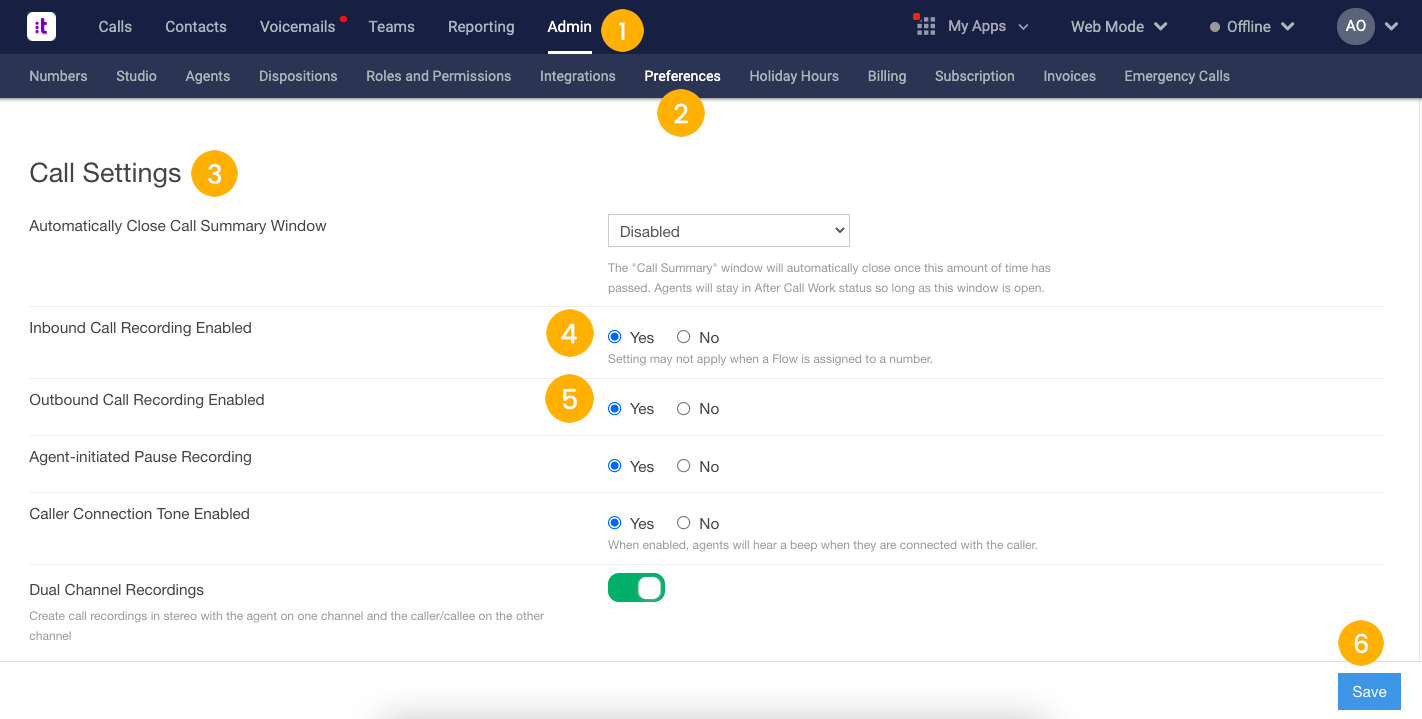Open the Billing tab
The image size is (1422, 719).
[886, 76]
